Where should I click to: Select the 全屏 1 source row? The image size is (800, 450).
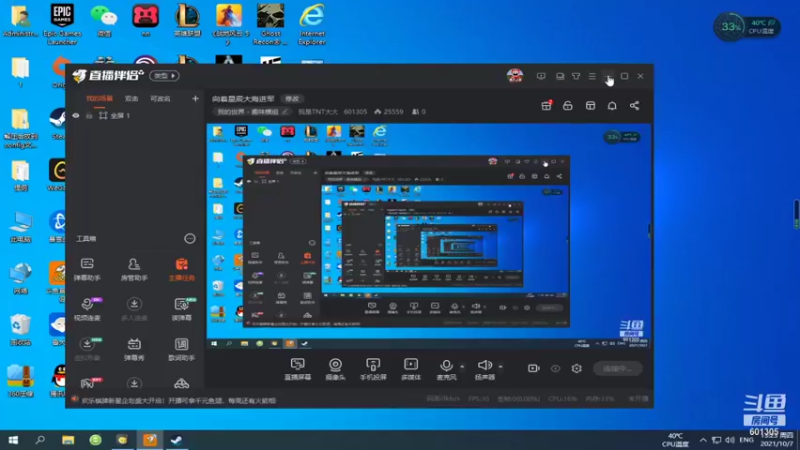(136, 116)
